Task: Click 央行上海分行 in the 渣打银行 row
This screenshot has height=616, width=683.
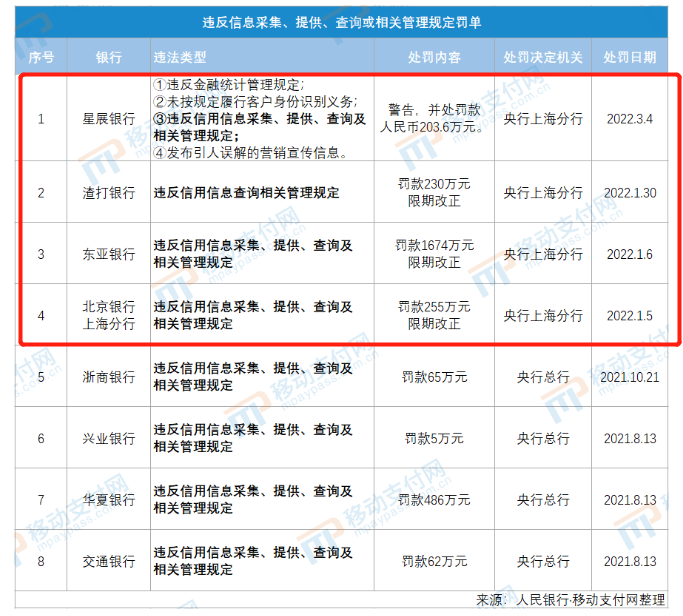Action: point(543,193)
